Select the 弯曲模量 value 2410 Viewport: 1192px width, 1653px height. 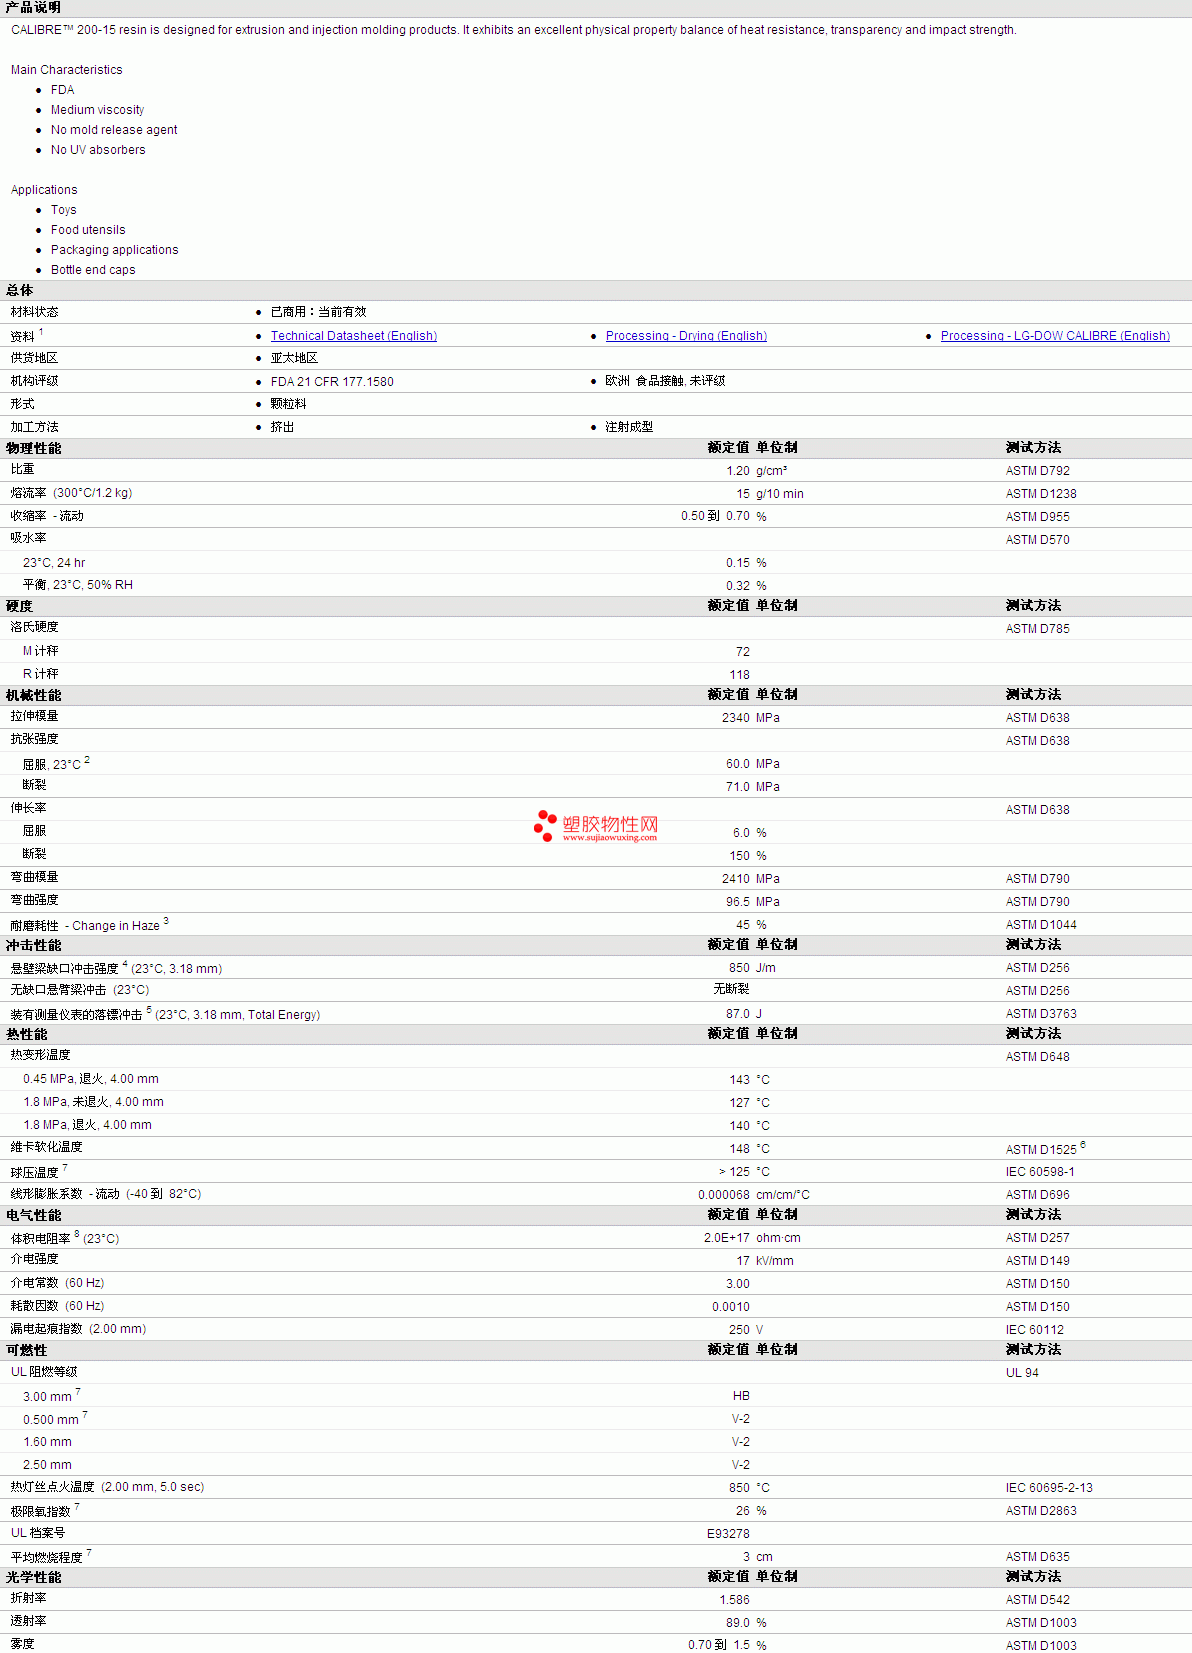(736, 879)
